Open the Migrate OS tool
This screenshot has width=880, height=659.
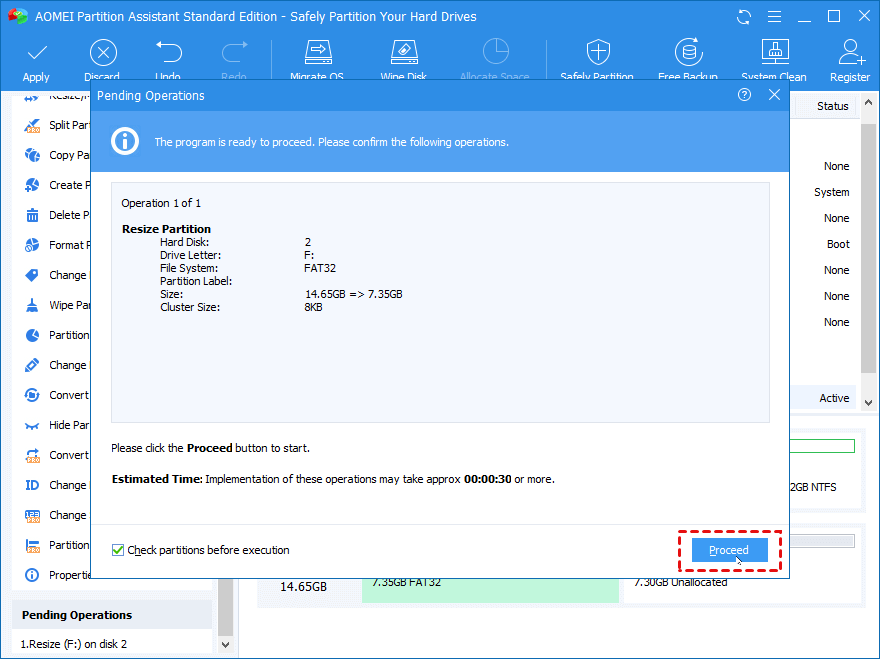pos(317,53)
